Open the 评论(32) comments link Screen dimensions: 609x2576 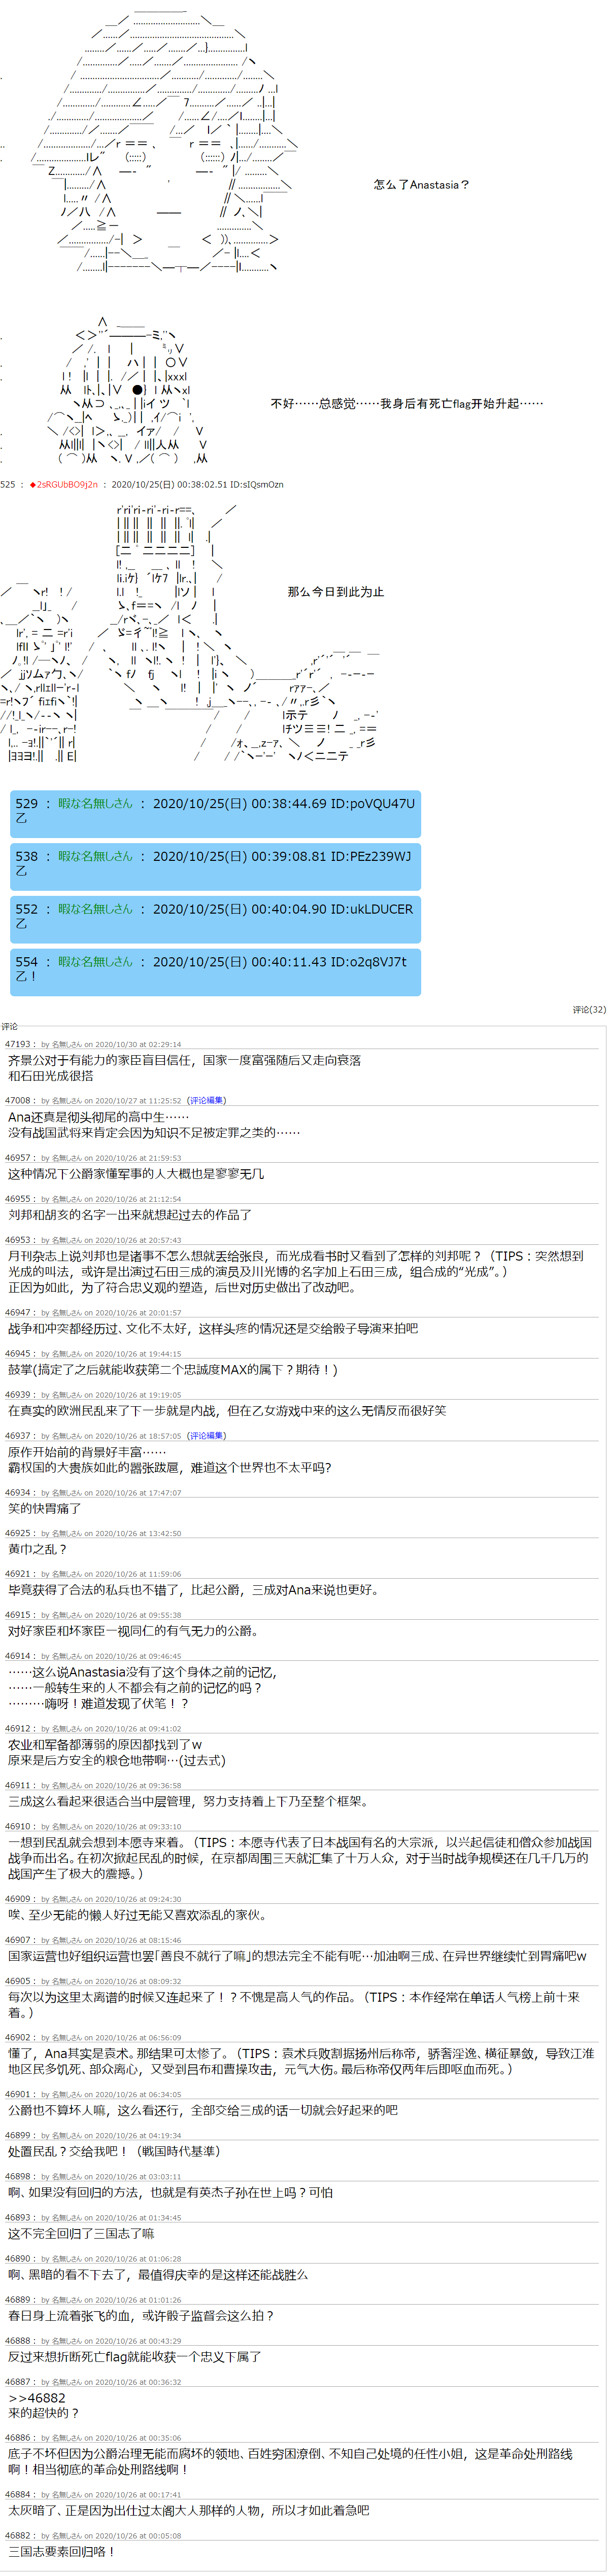coord(589,1009)
